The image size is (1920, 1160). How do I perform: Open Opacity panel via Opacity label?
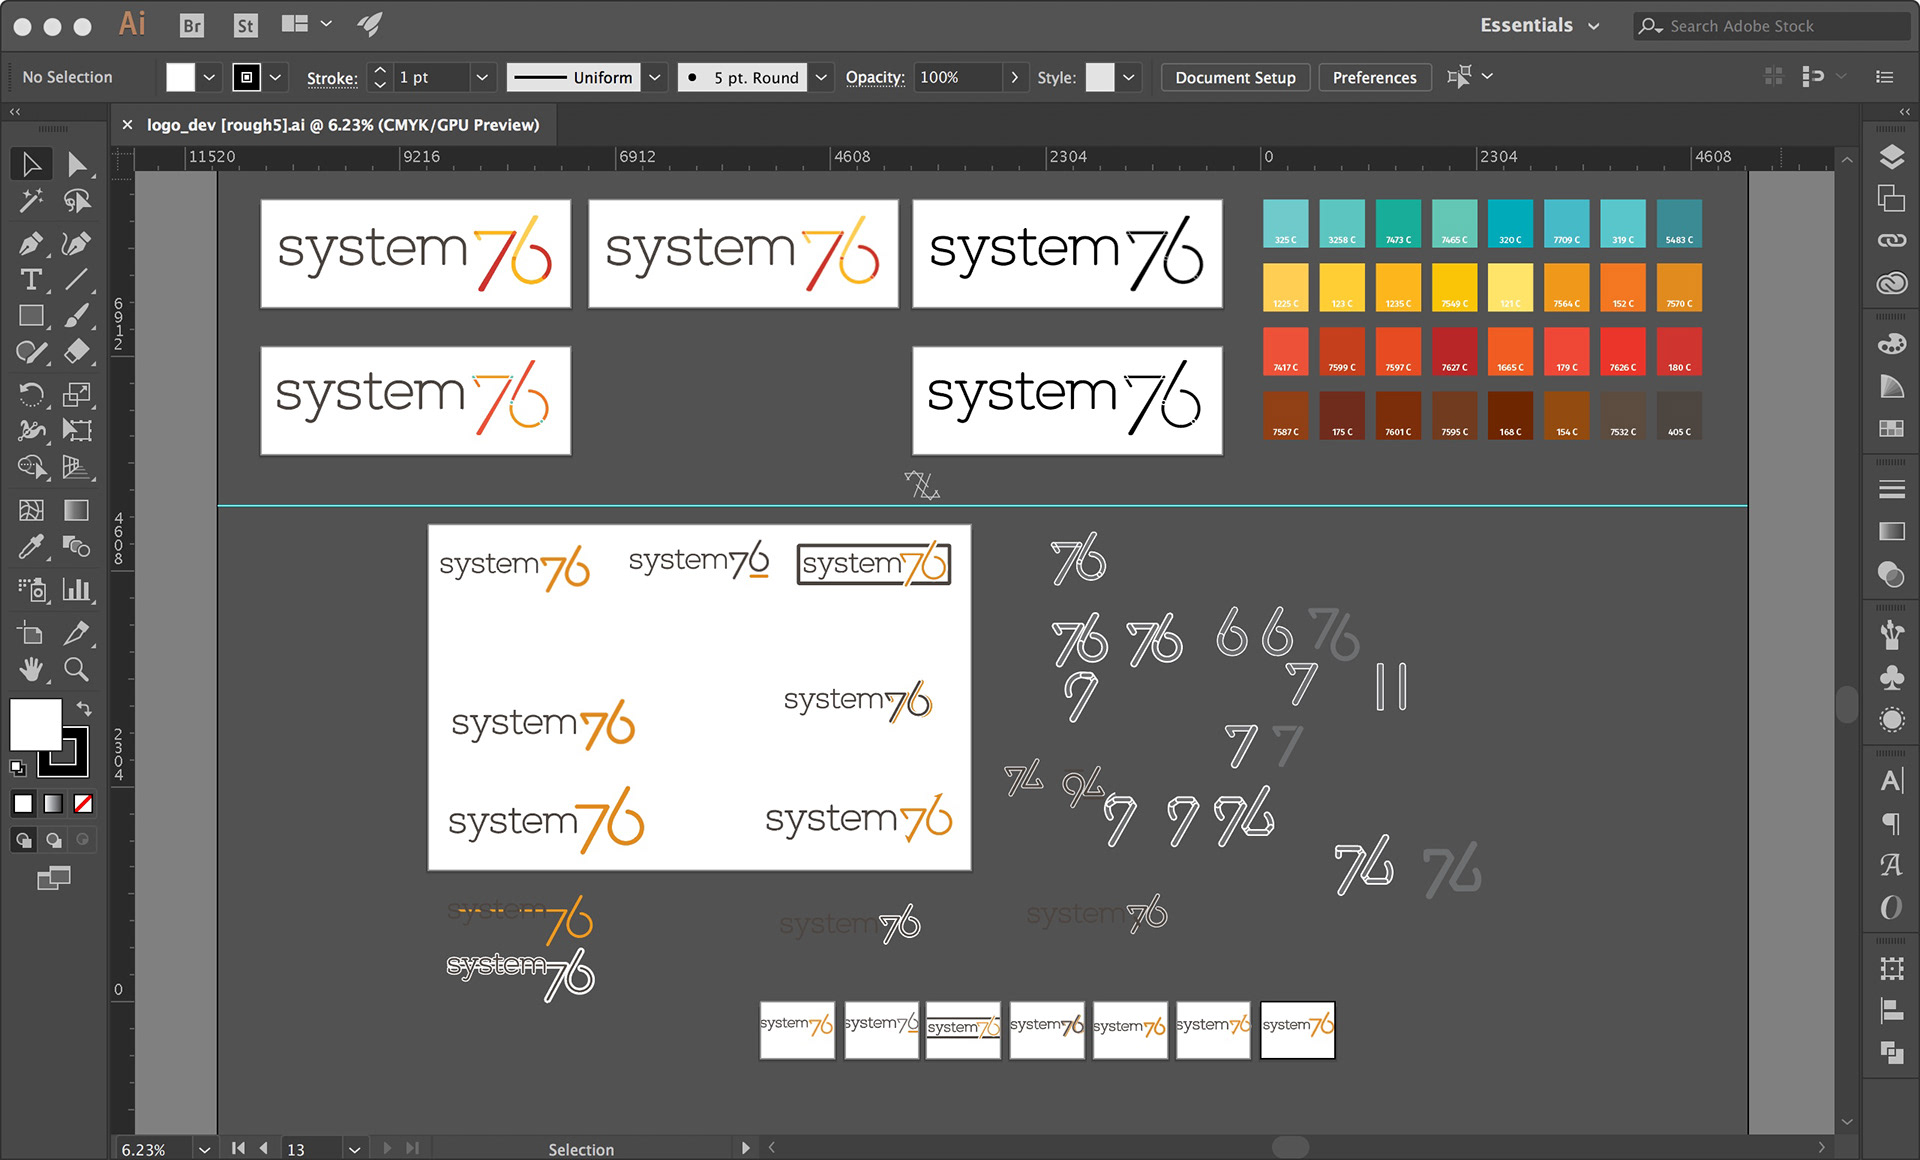875,77
